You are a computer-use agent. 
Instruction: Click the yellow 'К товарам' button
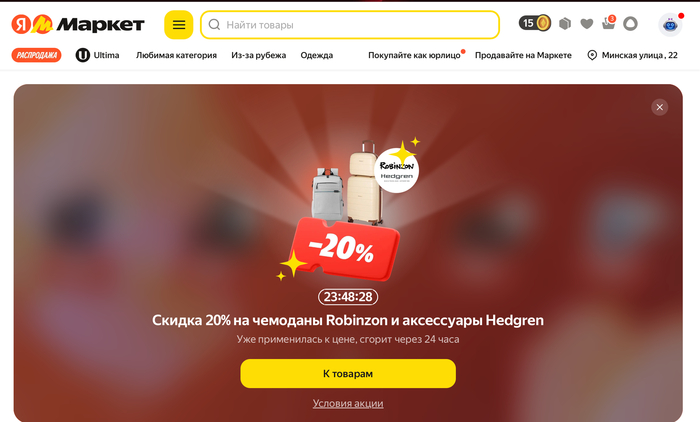coord(348,374)
